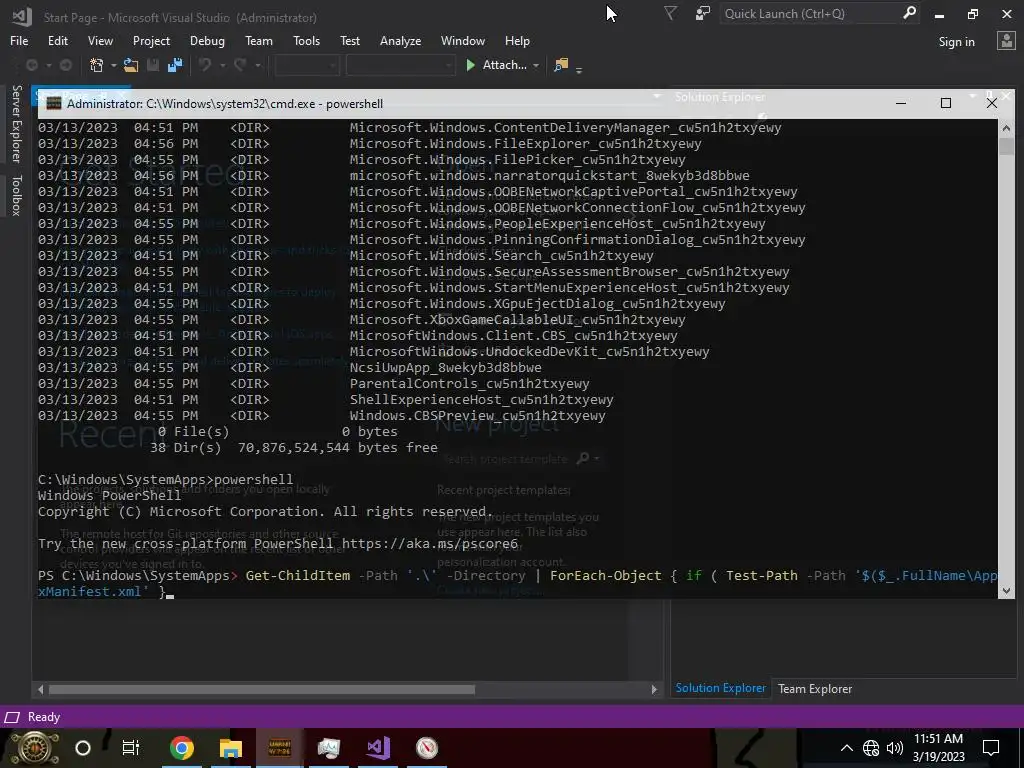Open the File menu

coord(19,40)
